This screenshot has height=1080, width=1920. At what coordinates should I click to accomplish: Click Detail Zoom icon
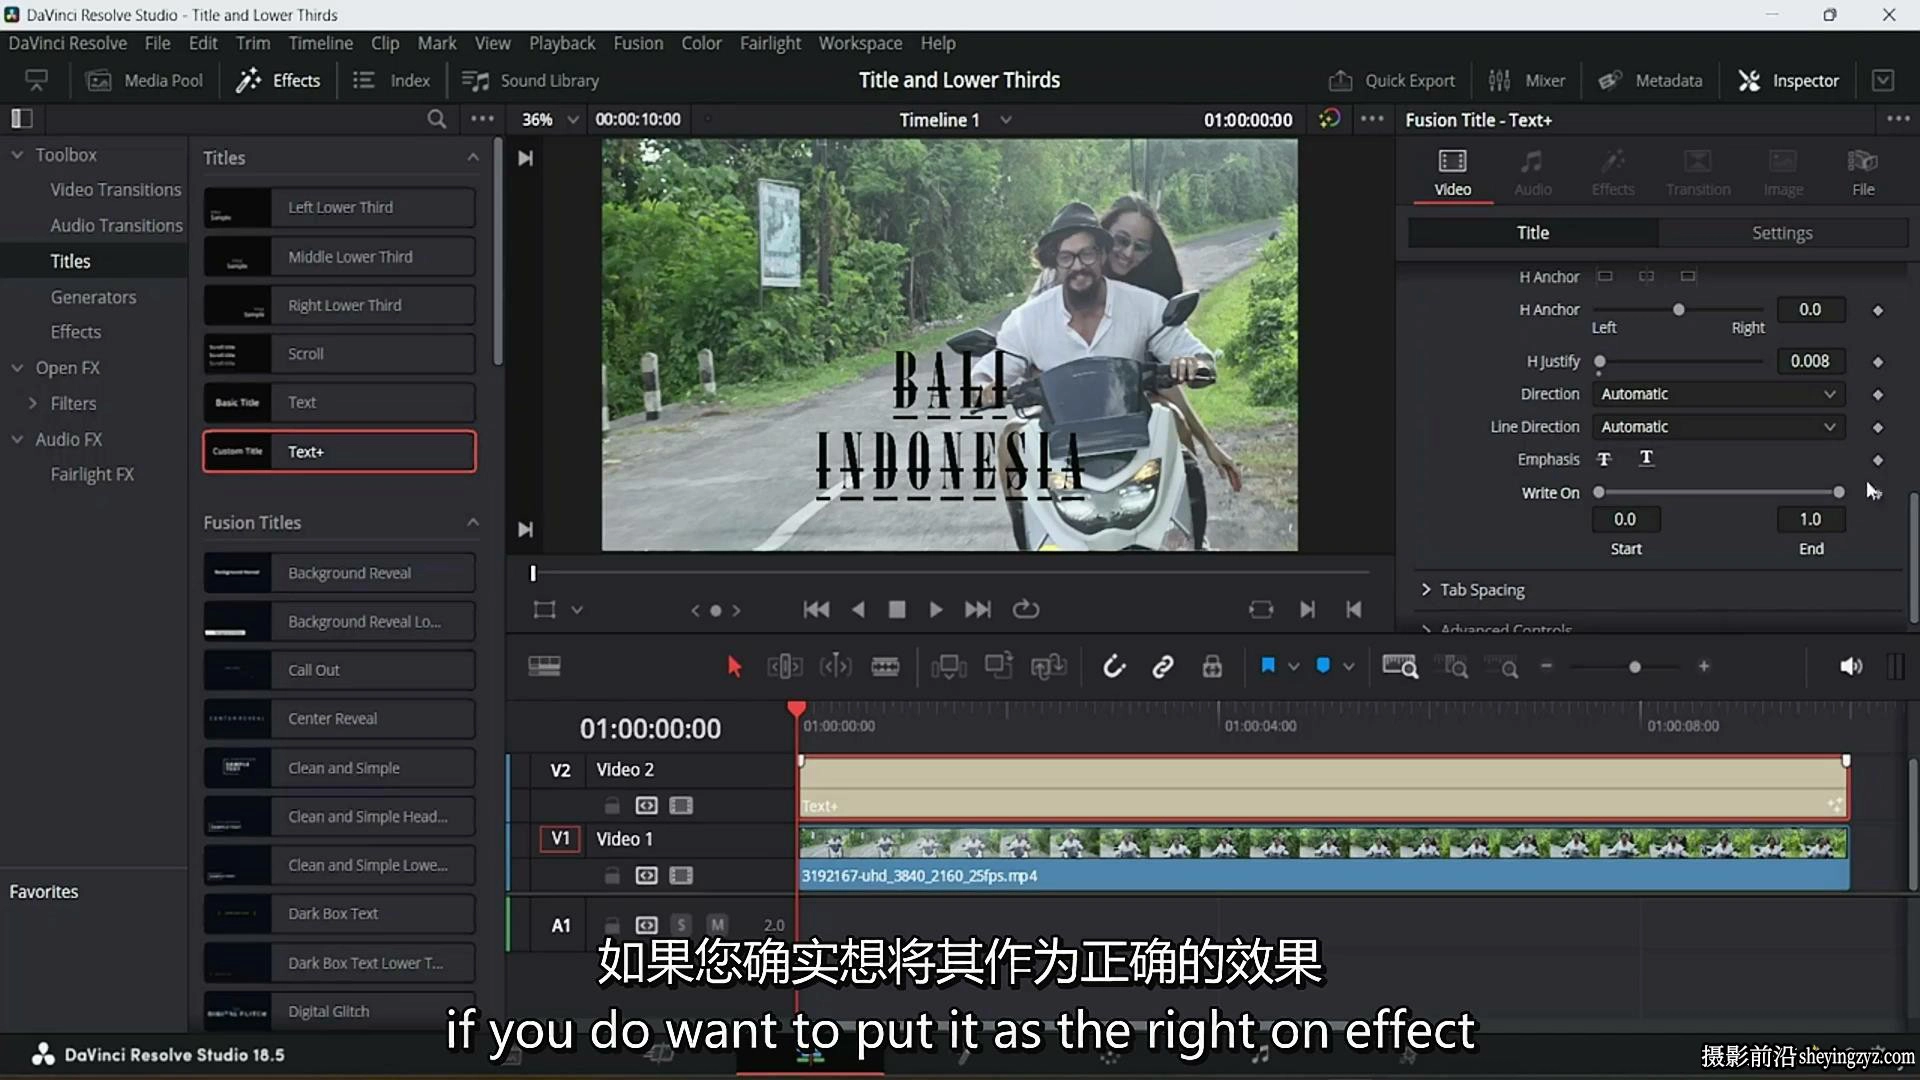1452,666
